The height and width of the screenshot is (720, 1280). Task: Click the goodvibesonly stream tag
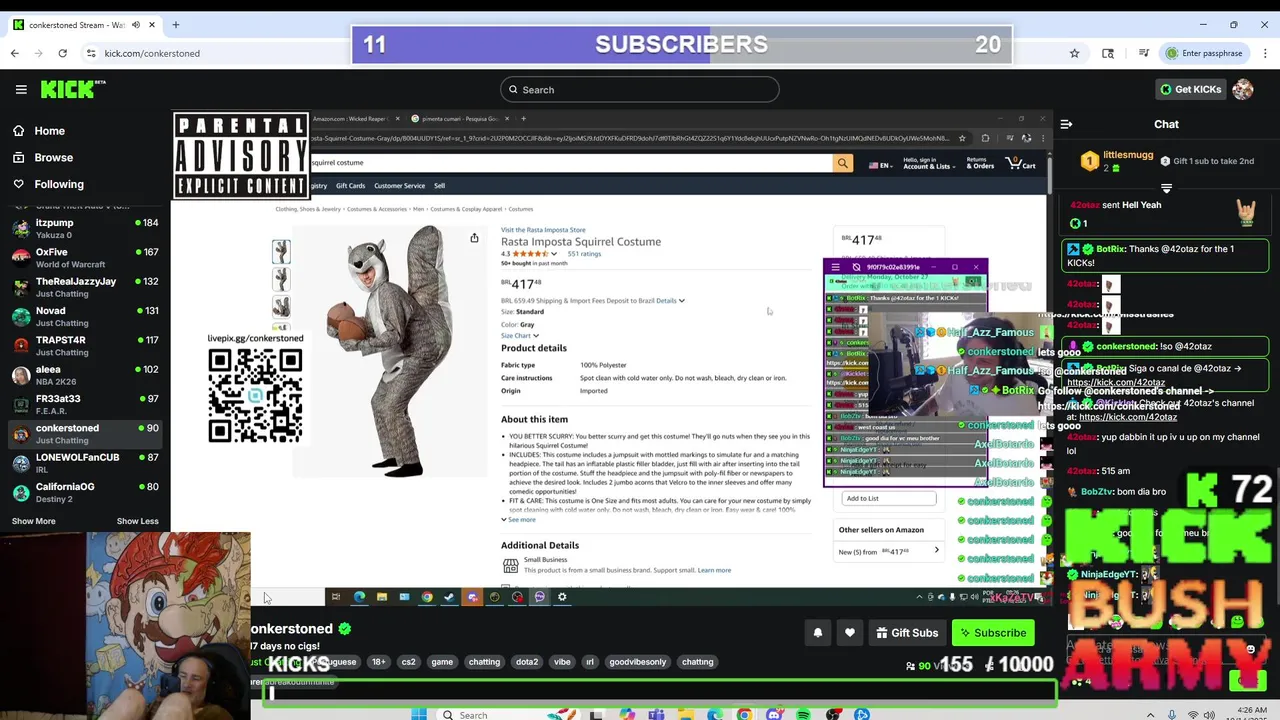tap(637, 662)
